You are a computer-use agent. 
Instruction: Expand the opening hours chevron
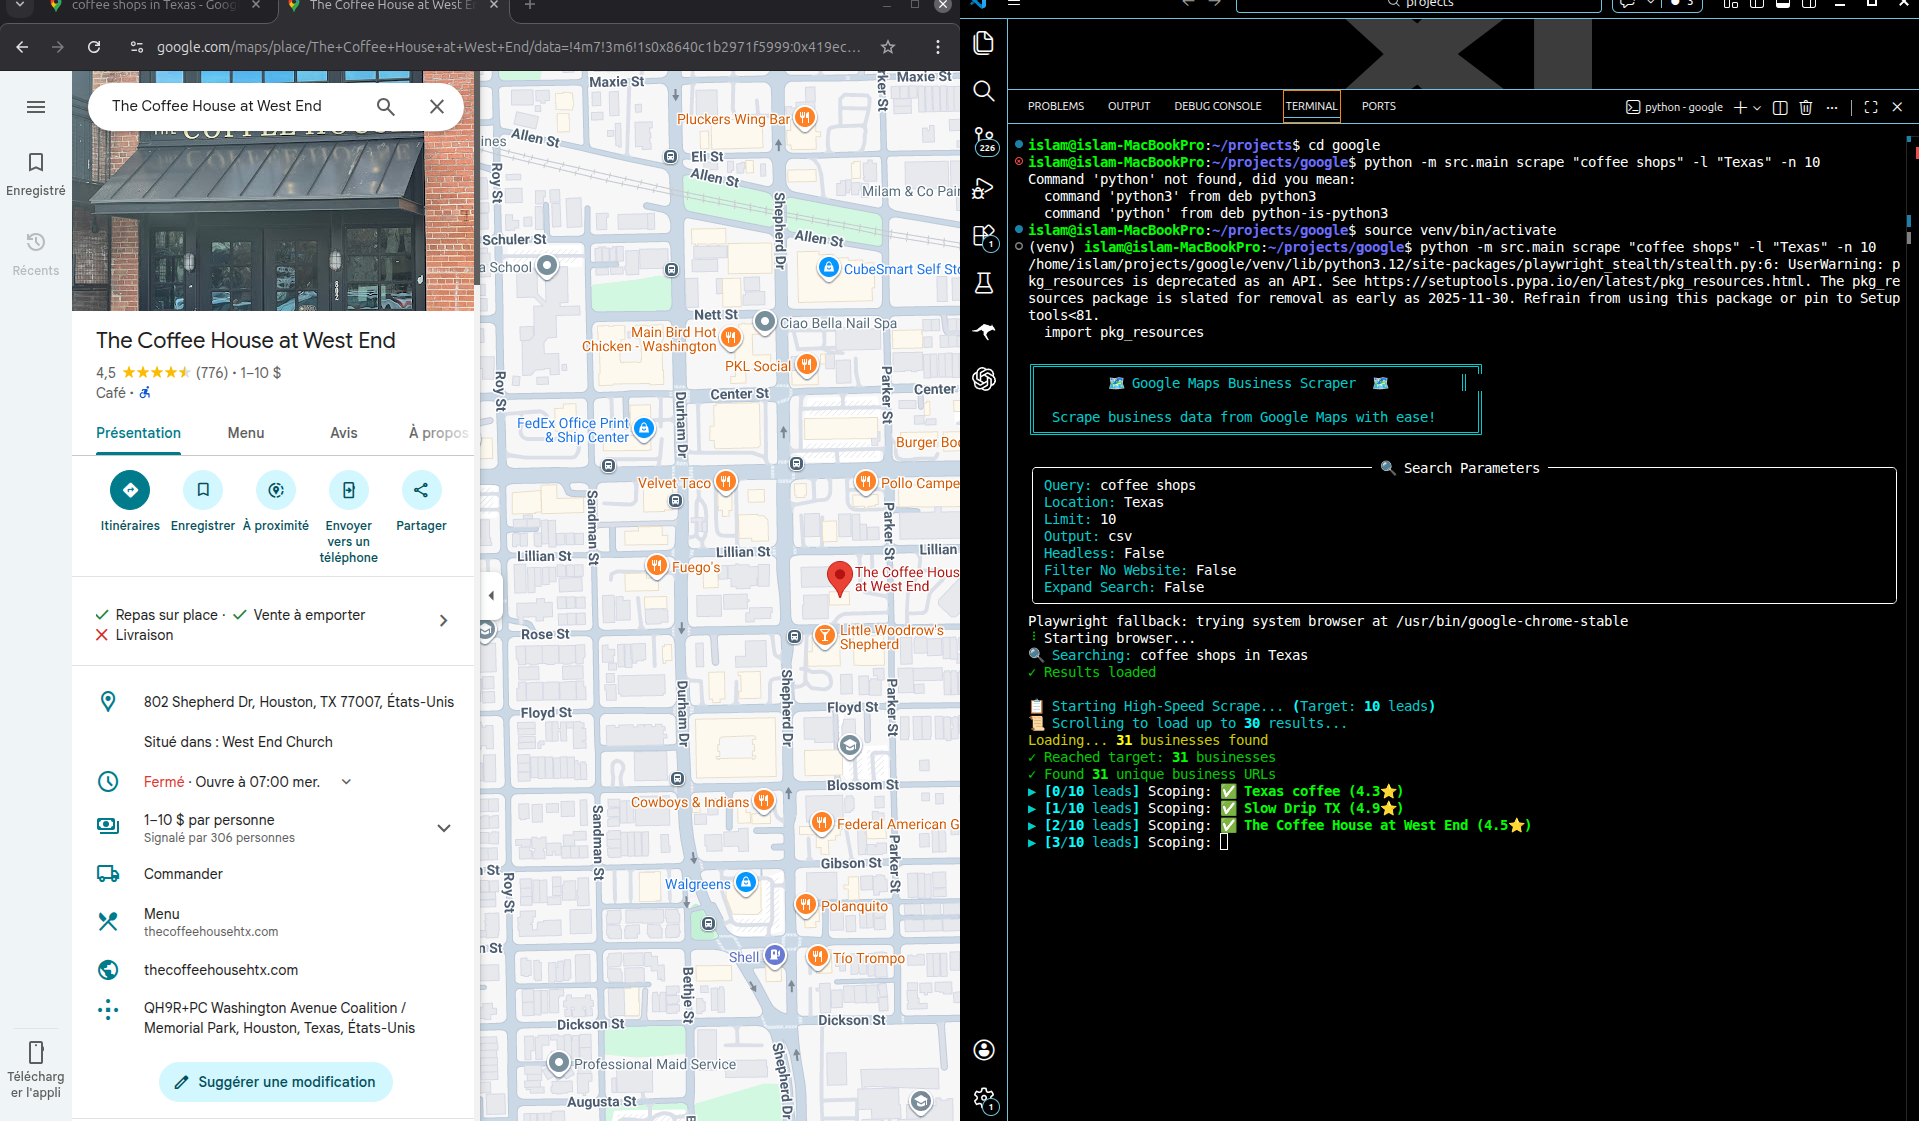coord(345,781)
